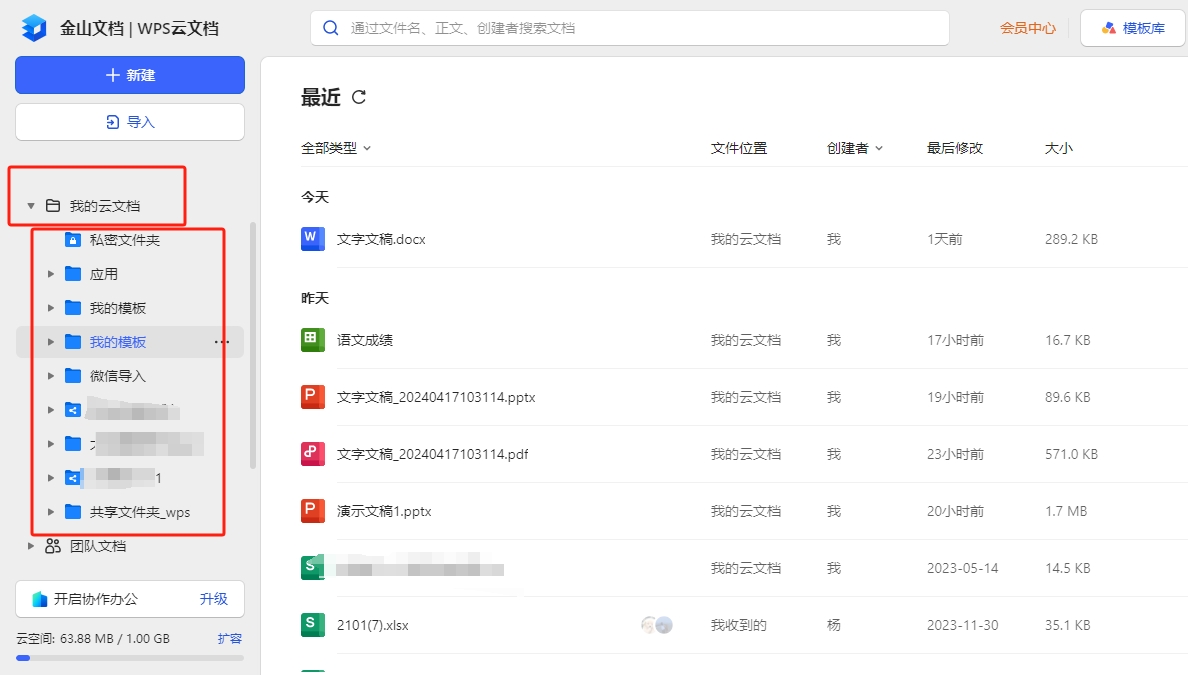The image size is (1188, 675).
Task: Click the 金山文档 logo icon
Action: click(34, 28)
